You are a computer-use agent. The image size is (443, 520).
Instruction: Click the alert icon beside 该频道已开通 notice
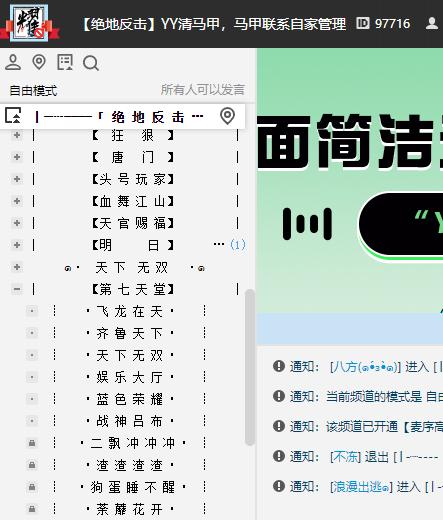279,426
